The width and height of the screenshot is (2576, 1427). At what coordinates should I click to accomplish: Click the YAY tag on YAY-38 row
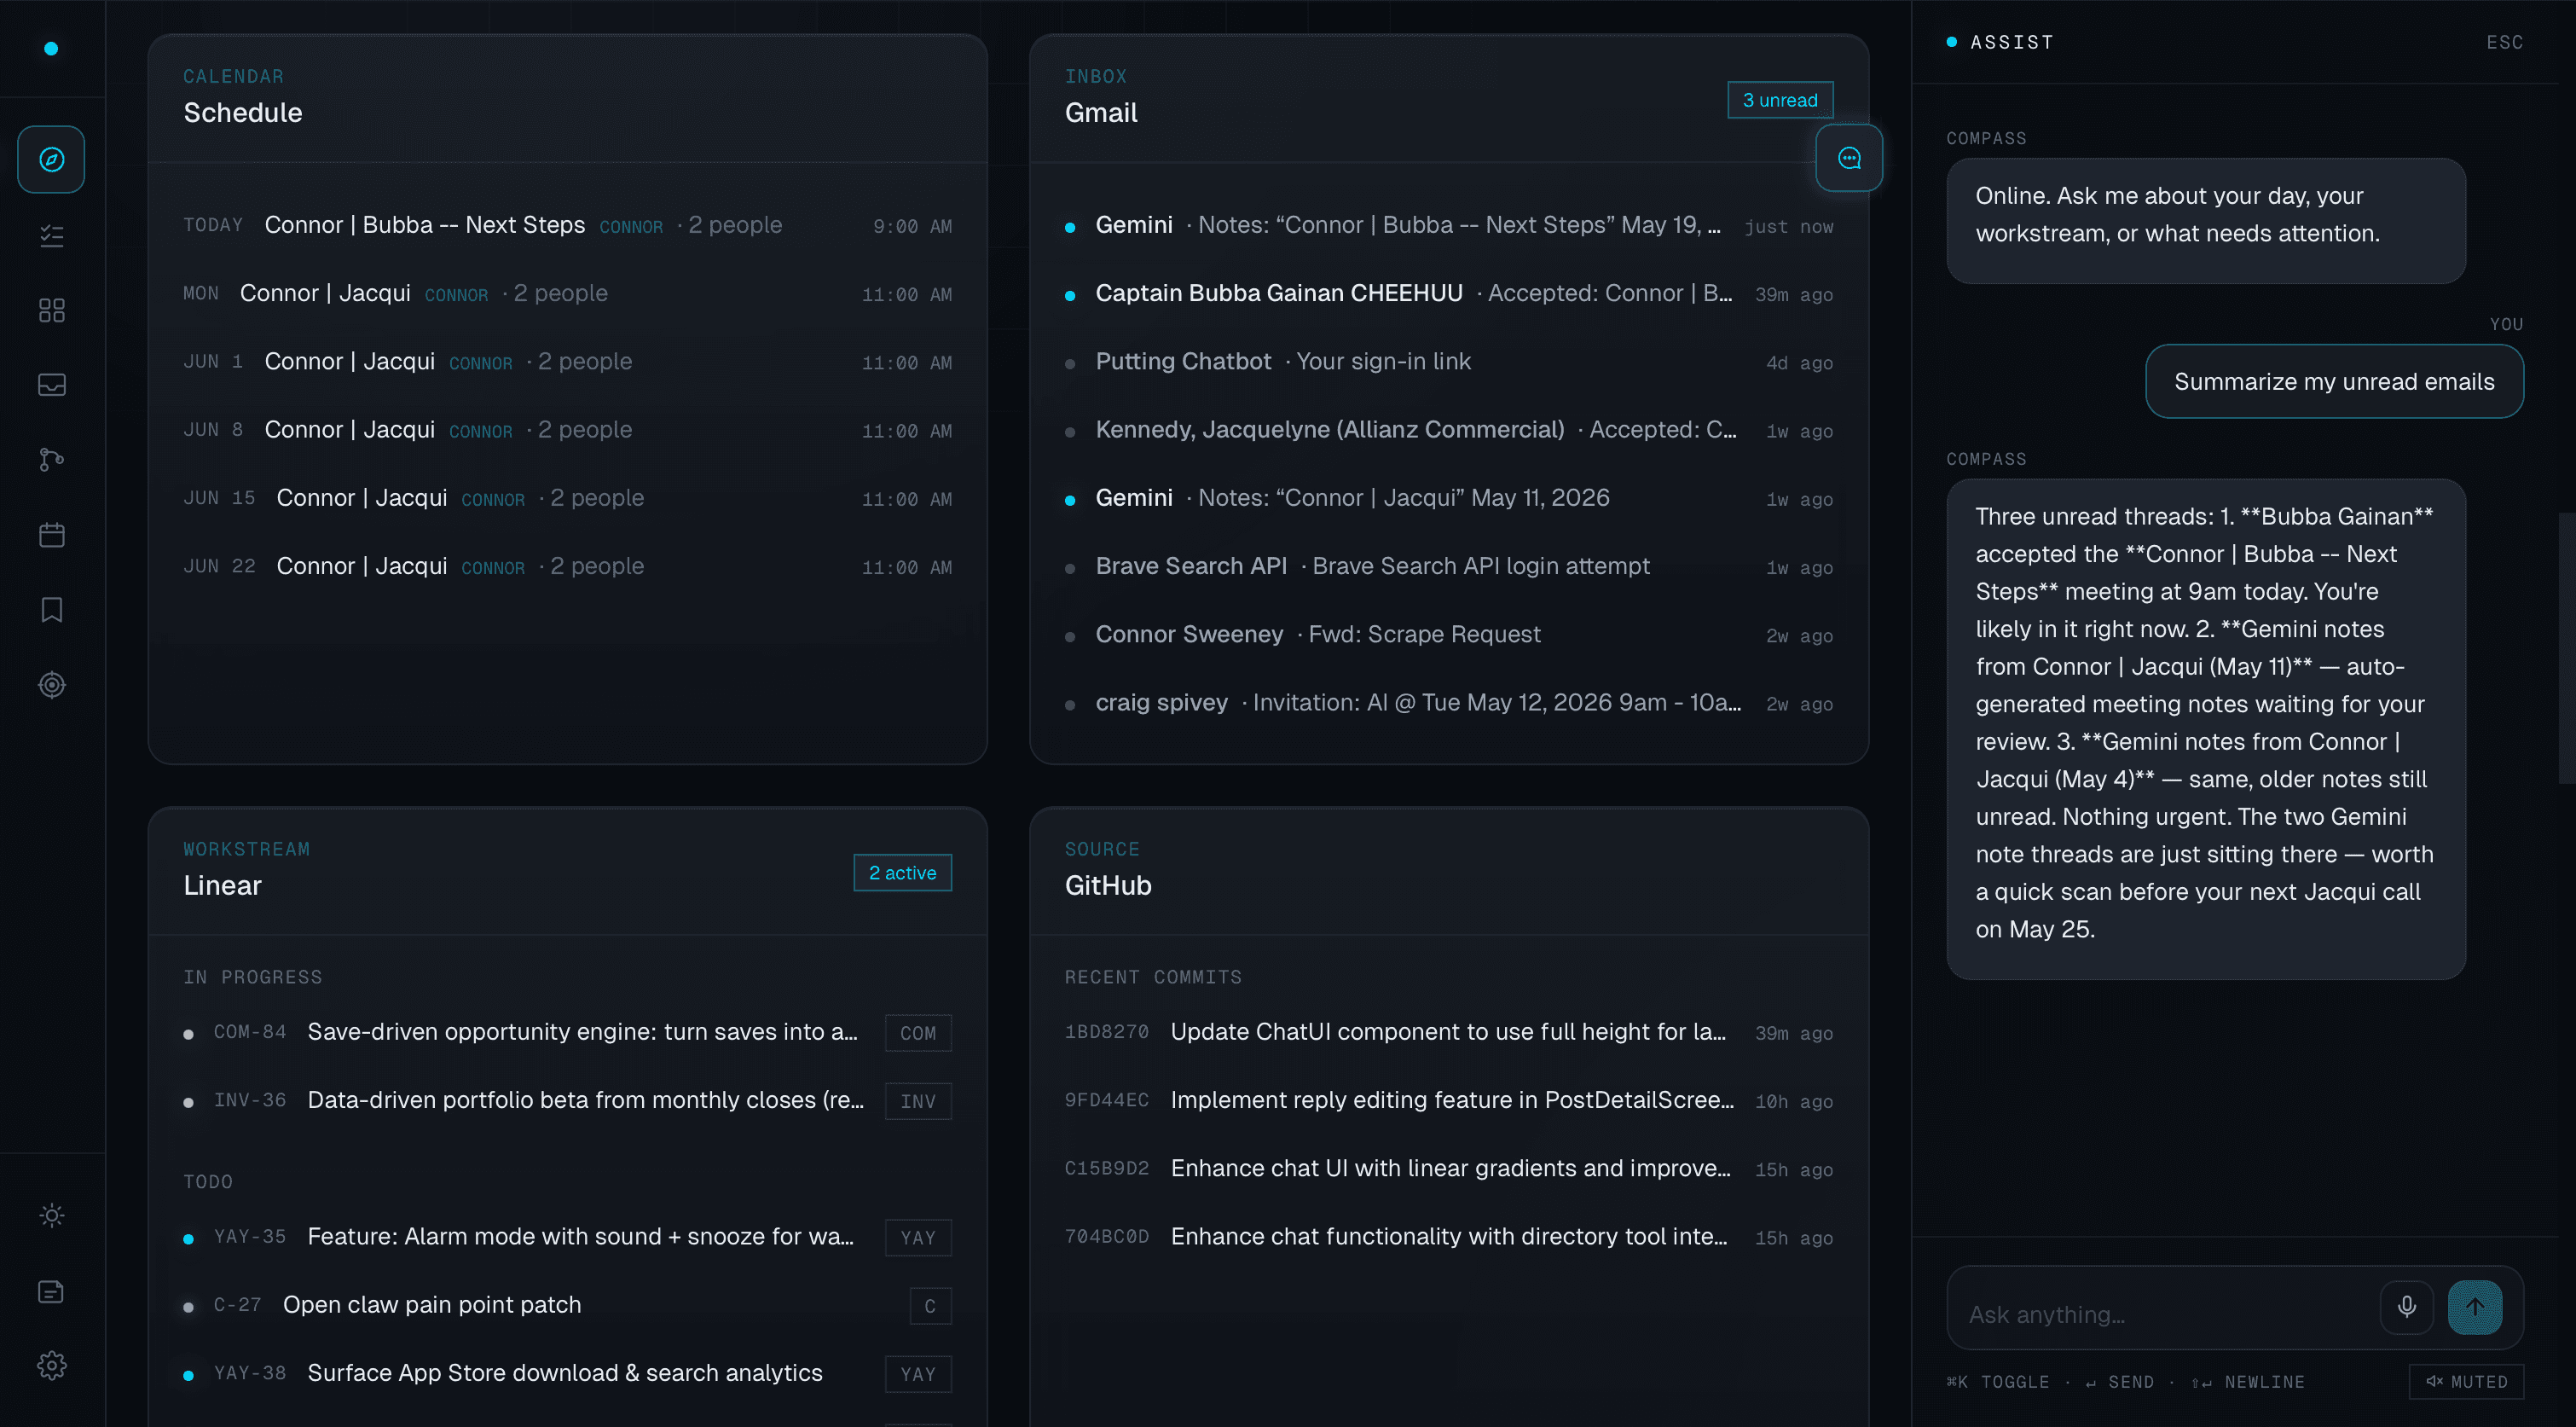pos(918,1374)
